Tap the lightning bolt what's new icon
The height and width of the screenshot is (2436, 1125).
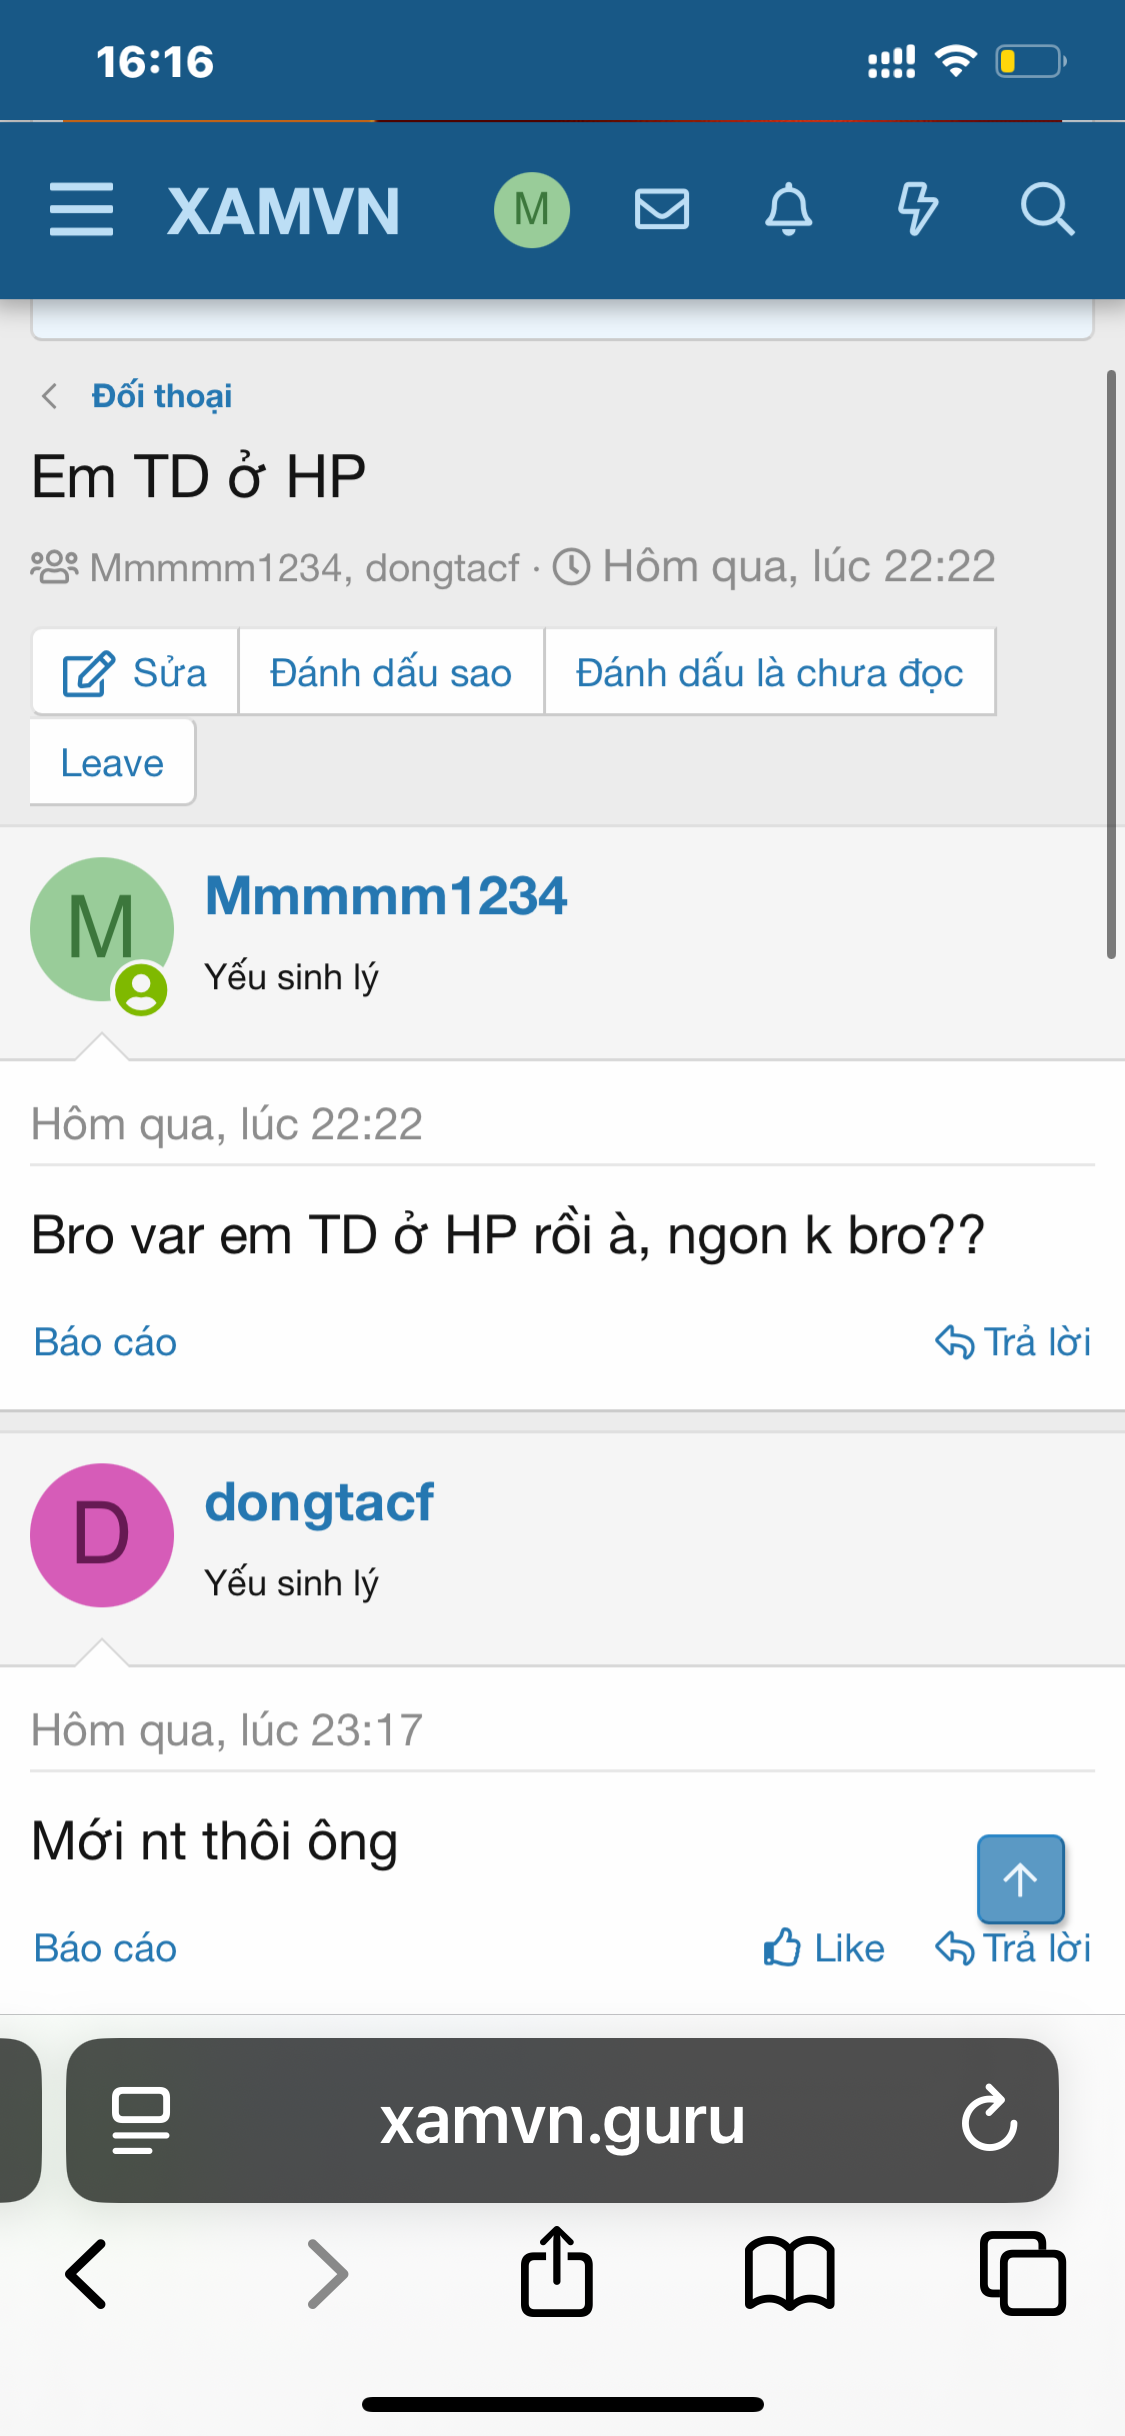pyautogui.click(x=917, y=210)
